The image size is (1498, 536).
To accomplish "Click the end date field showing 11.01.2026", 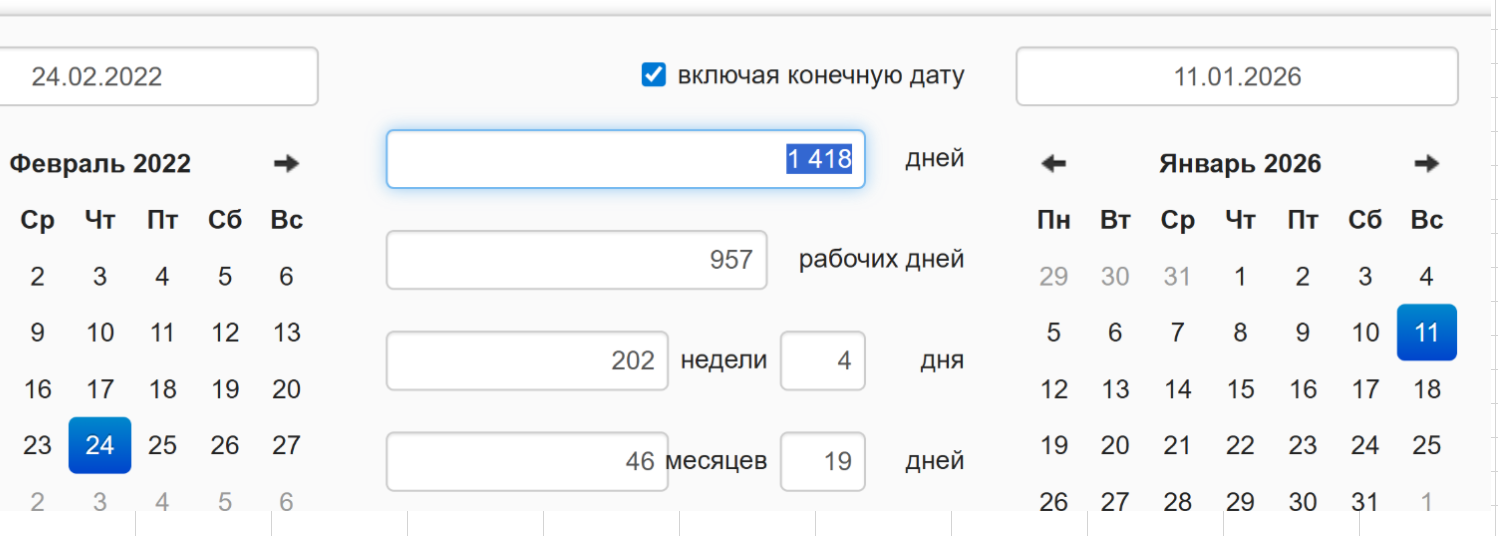I will coord(1236,77).
